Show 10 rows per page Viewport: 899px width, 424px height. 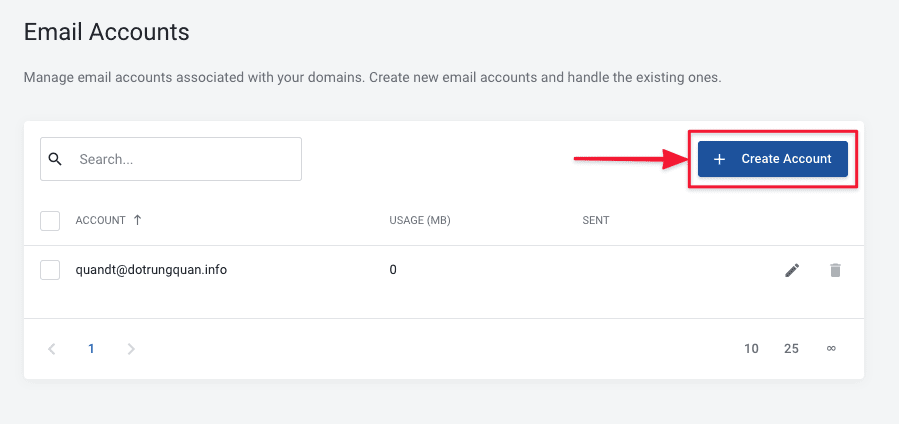[751, 349]
